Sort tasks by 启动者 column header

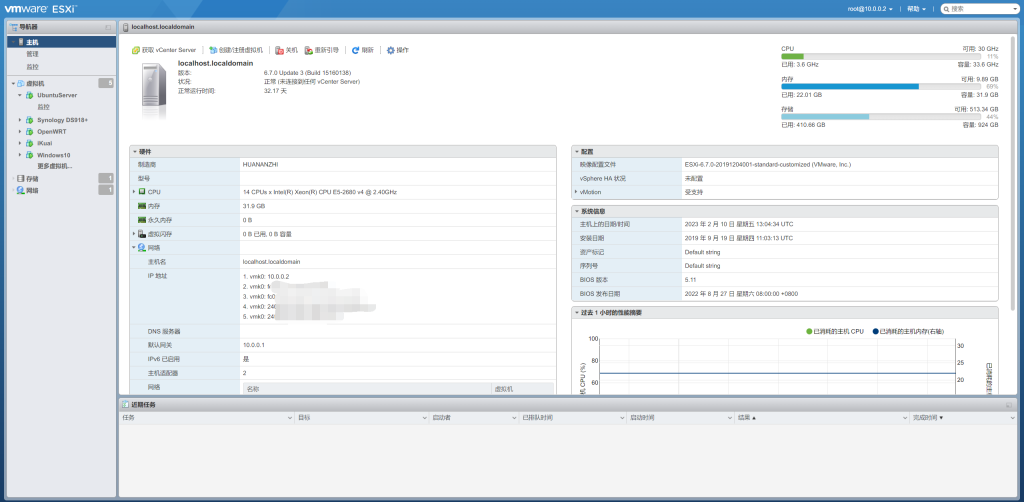(x=473, y=417)
